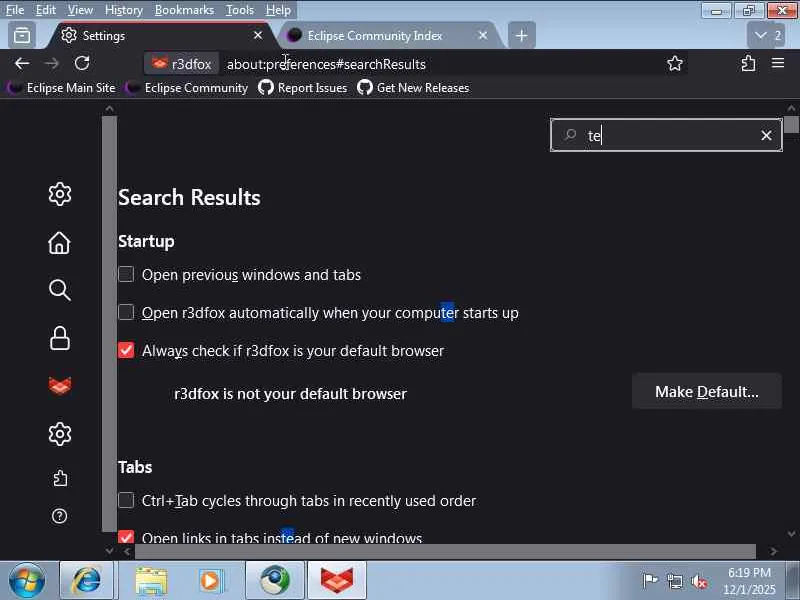Close the Eclipse Community Index tab
800x600 pixels.
tap(482, 35)
